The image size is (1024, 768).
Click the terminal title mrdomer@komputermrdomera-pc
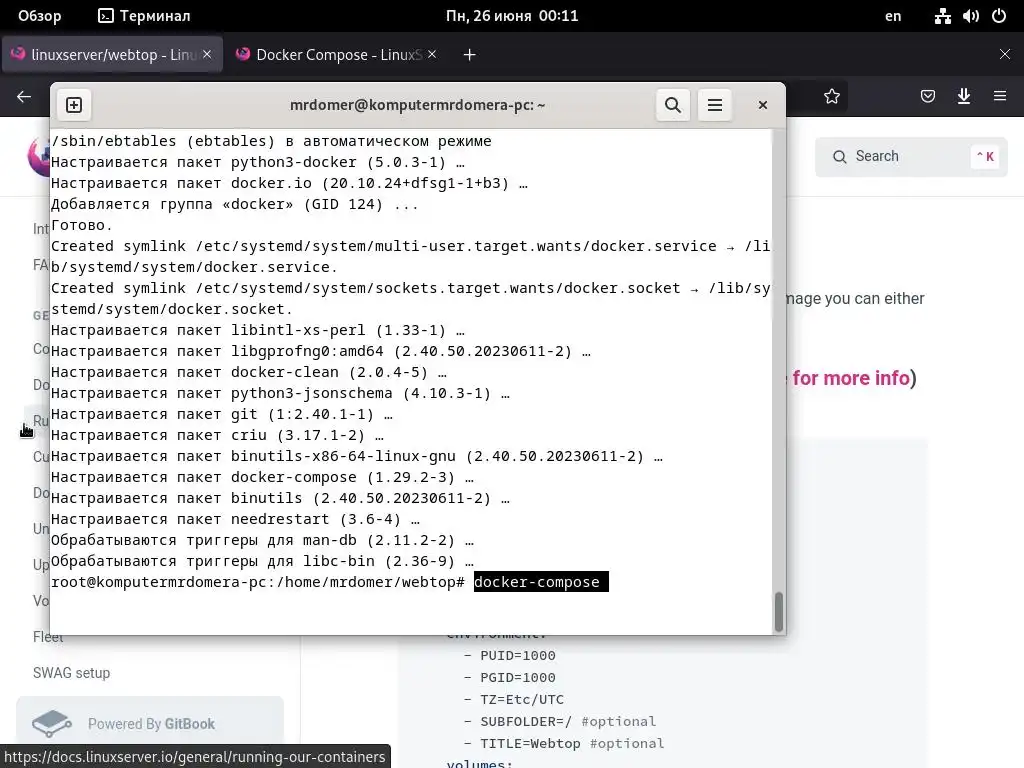417,105
